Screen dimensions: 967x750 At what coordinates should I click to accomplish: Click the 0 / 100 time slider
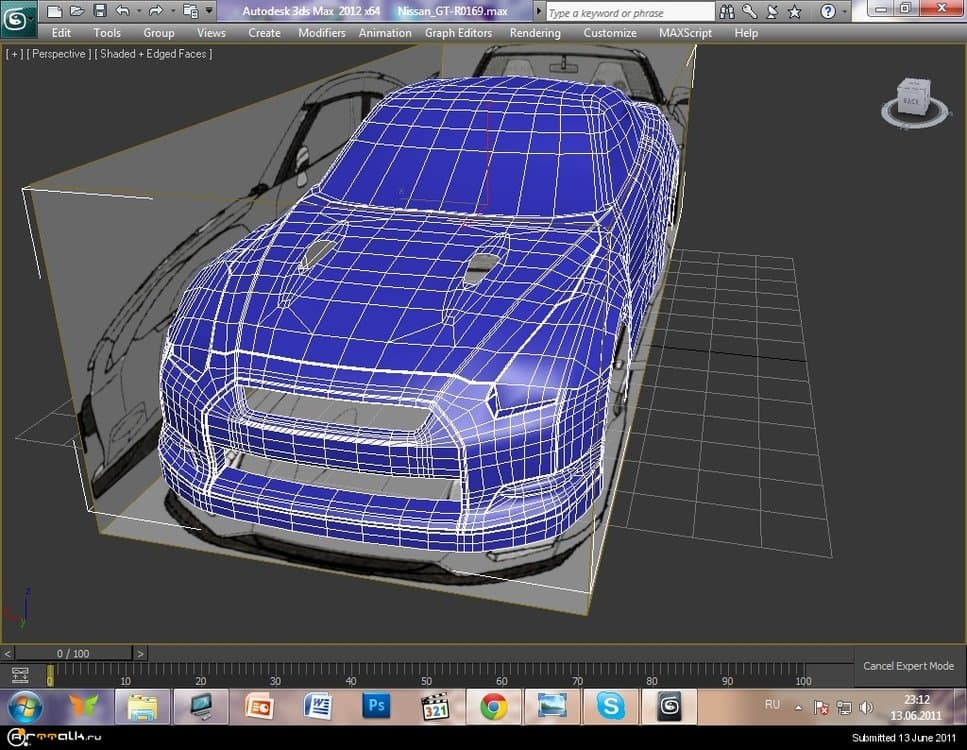click(73, 654)
